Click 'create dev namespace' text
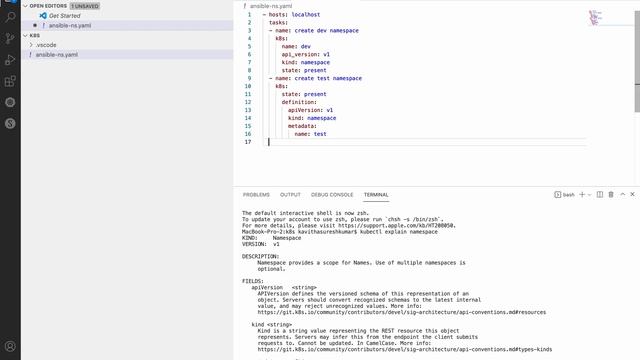 pyautogui.click(x=327, y=31)
